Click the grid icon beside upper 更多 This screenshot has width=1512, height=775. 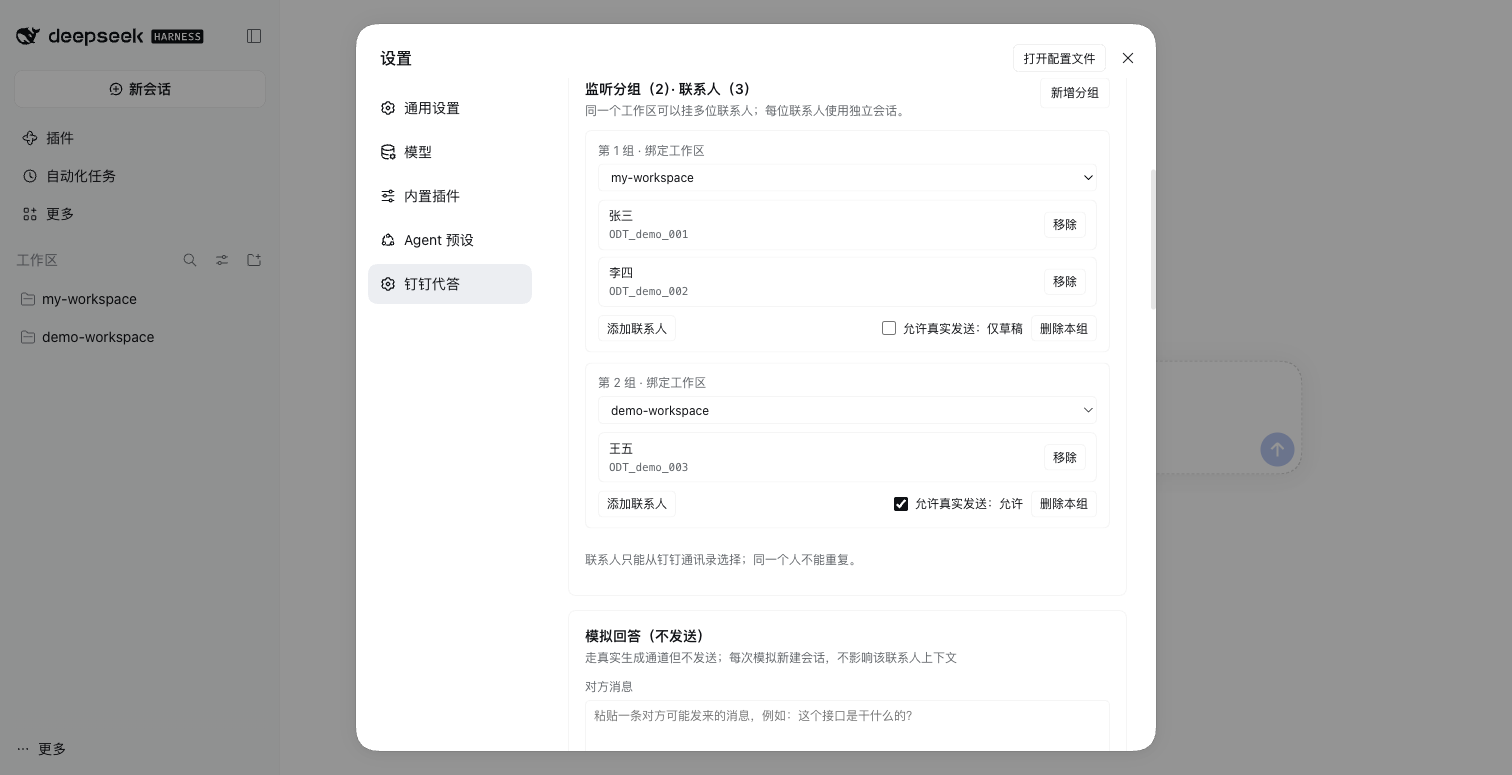[30, 214]
